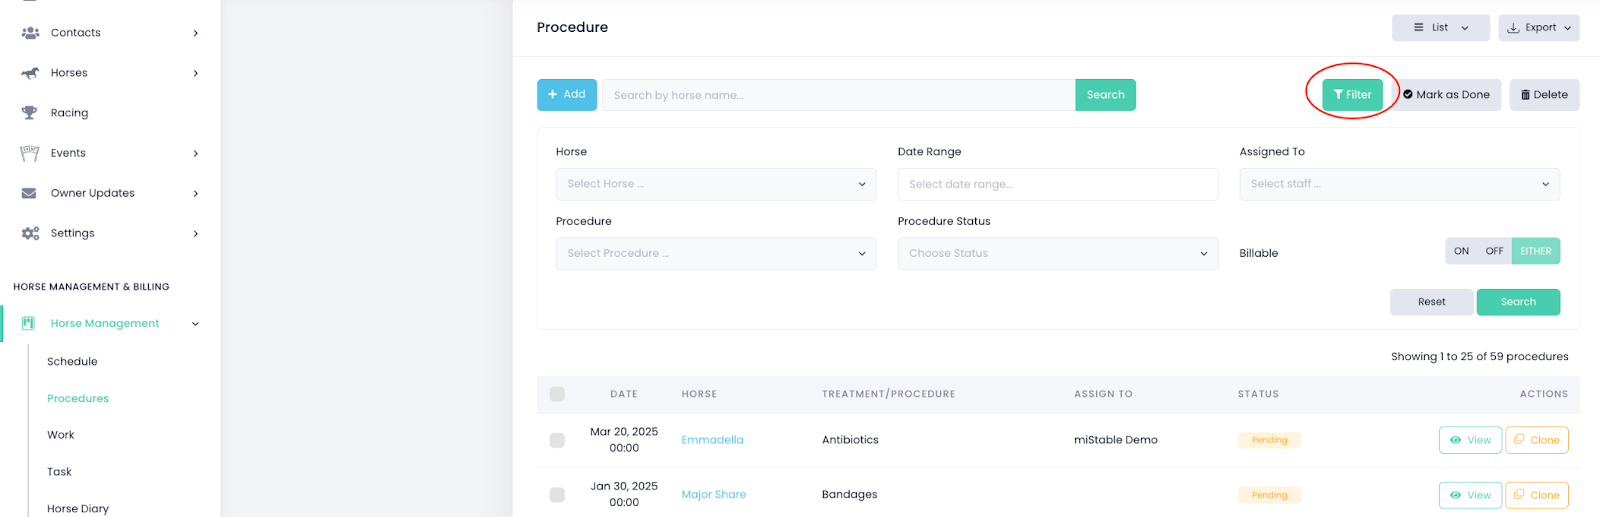This screenshot has height=517, width=1600.
Task: Click the Horses icon in sidebar
Action: tap(30, 73)
